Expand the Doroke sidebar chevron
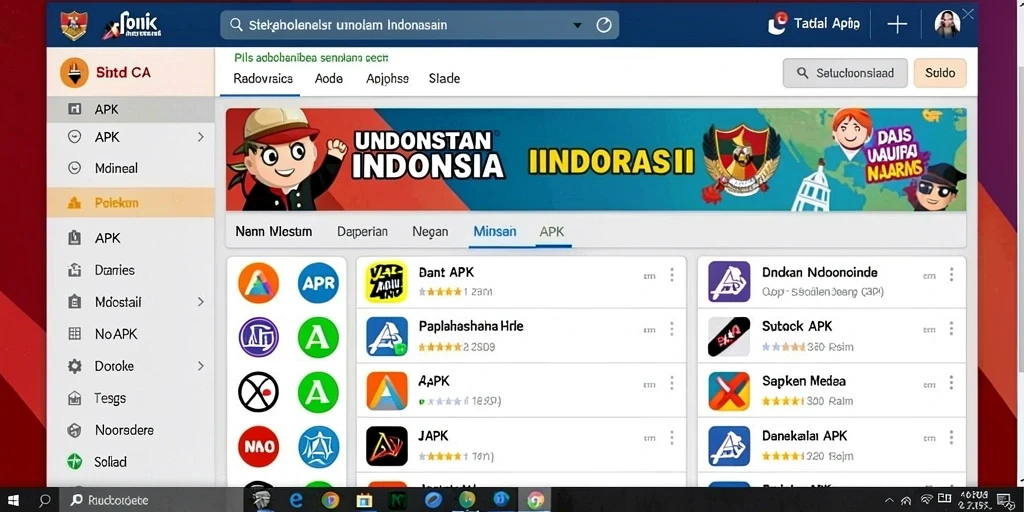Viewport: 1024px width, 512px height. 200,366
